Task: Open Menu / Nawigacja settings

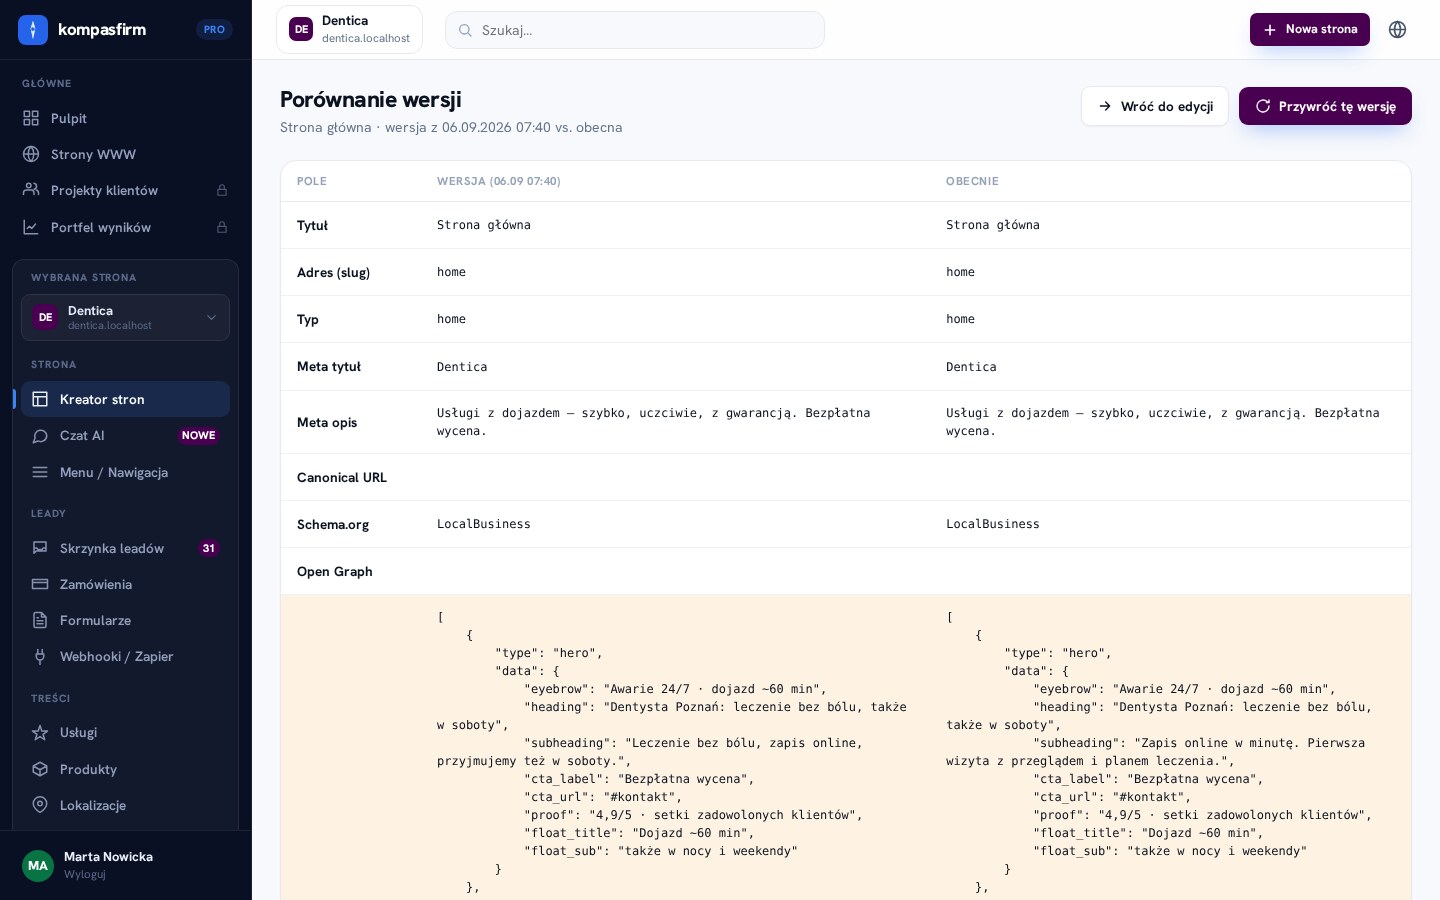Action: coord(125,472)
